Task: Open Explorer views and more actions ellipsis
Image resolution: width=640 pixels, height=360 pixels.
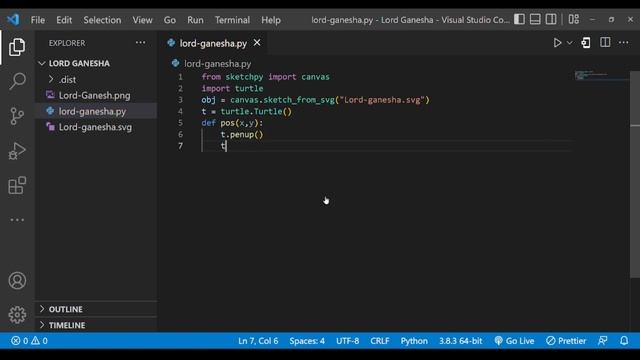Action: pyautogui.click(x=140, y=42)
